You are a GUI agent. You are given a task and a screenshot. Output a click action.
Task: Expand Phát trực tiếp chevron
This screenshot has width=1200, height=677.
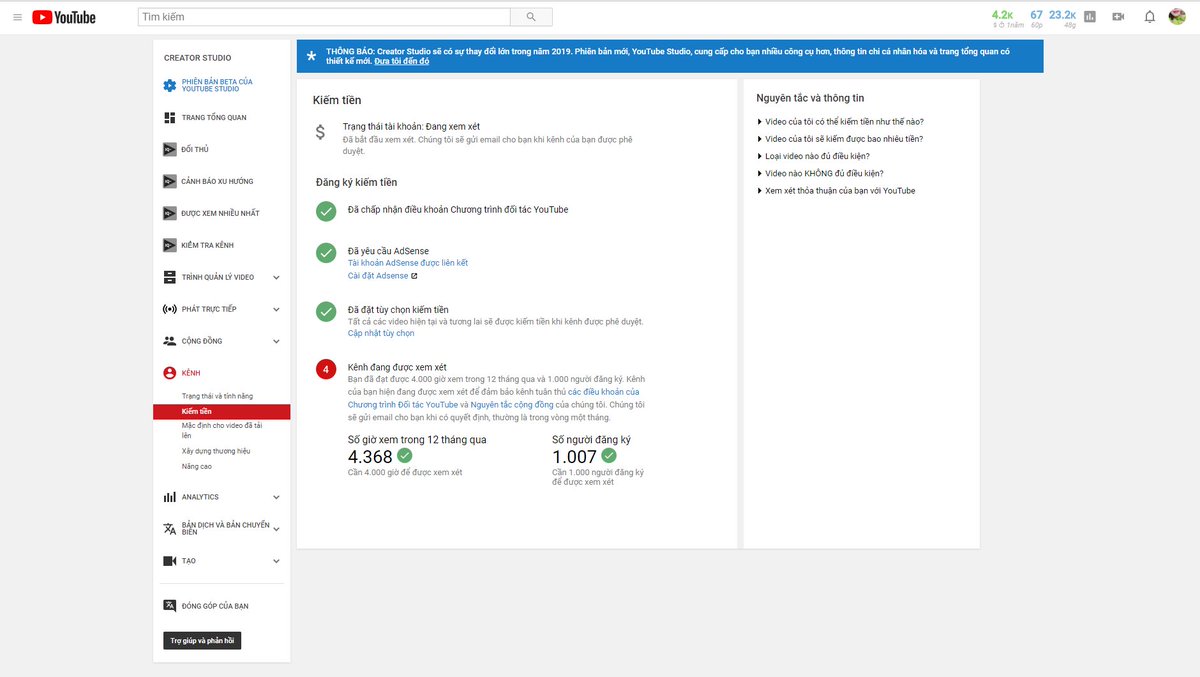(276, 309)
